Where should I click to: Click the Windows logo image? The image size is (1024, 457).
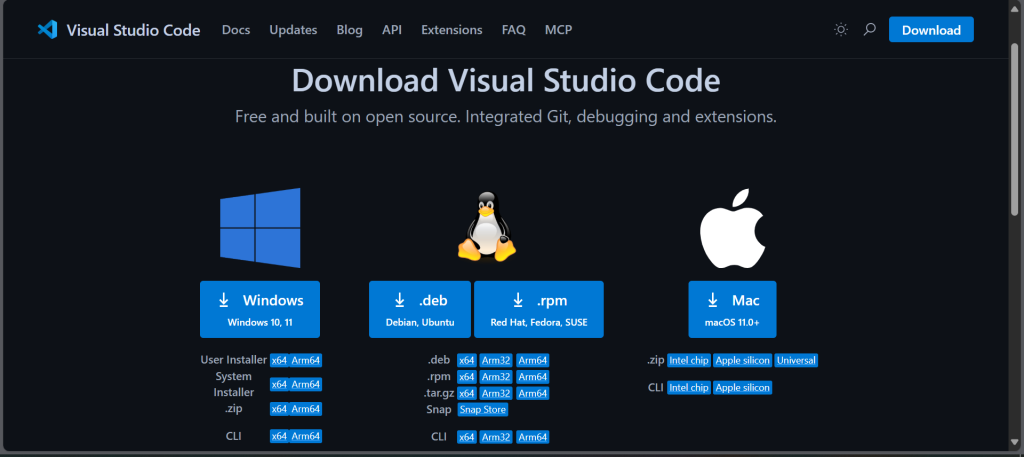(260, 228)
